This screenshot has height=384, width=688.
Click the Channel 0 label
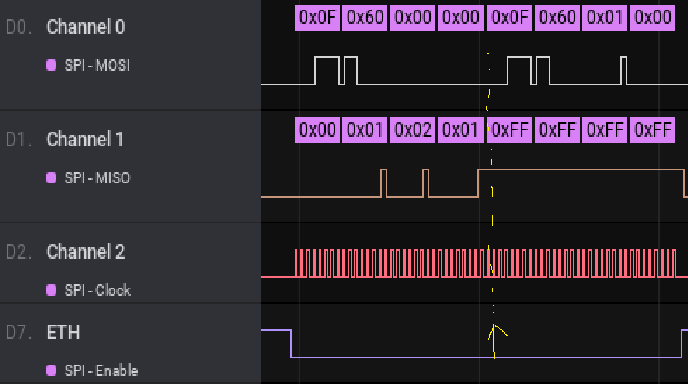(x=86, y=27)
